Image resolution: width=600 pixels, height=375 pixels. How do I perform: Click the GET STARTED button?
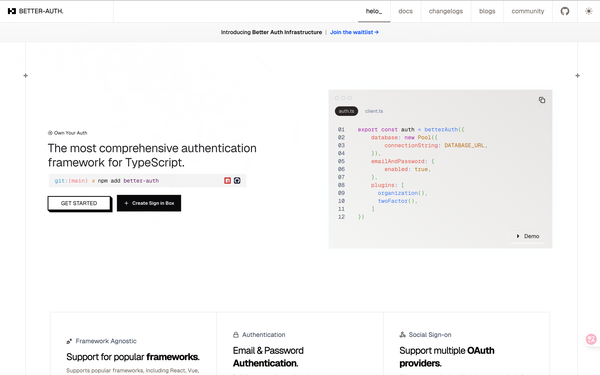click(x=79, y=203)
